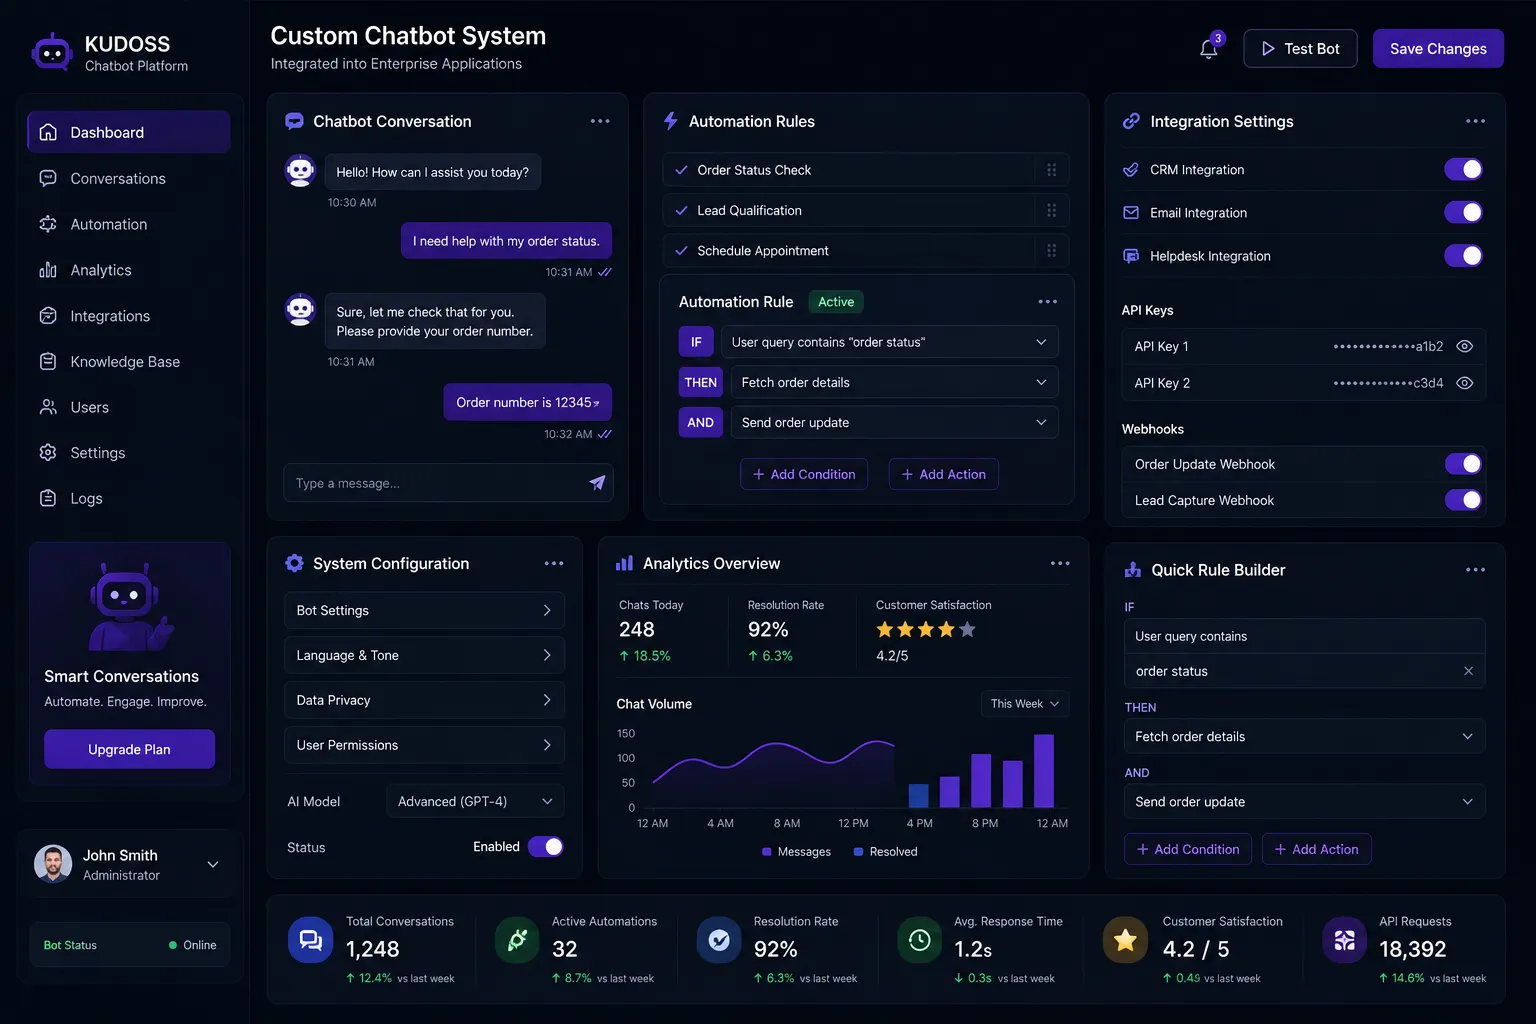Click the Active Automations plug icon

[518, 940]
